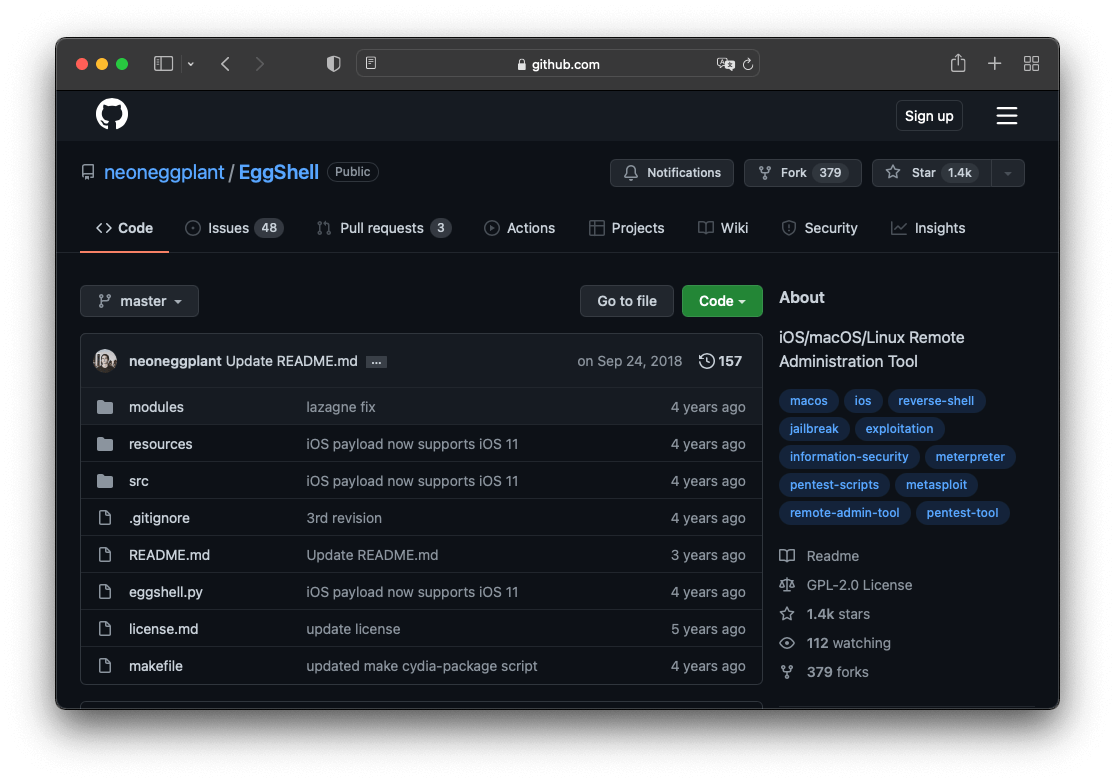Select the meterpreter topic tag

coord(970,457)
